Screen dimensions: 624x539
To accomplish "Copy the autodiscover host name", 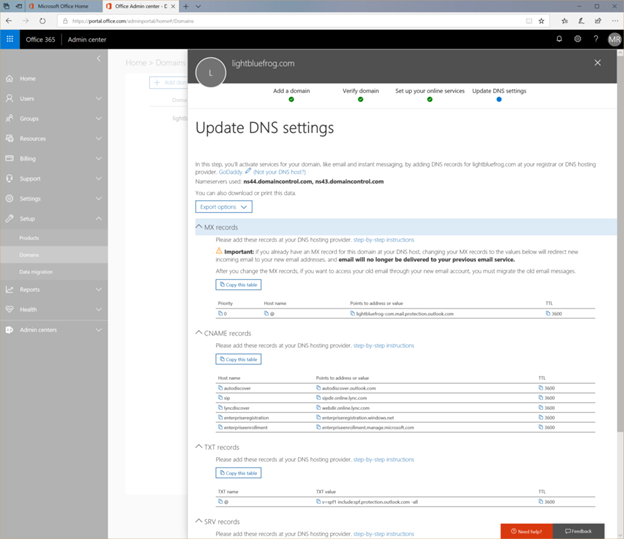I will click(x=220, y=388).
